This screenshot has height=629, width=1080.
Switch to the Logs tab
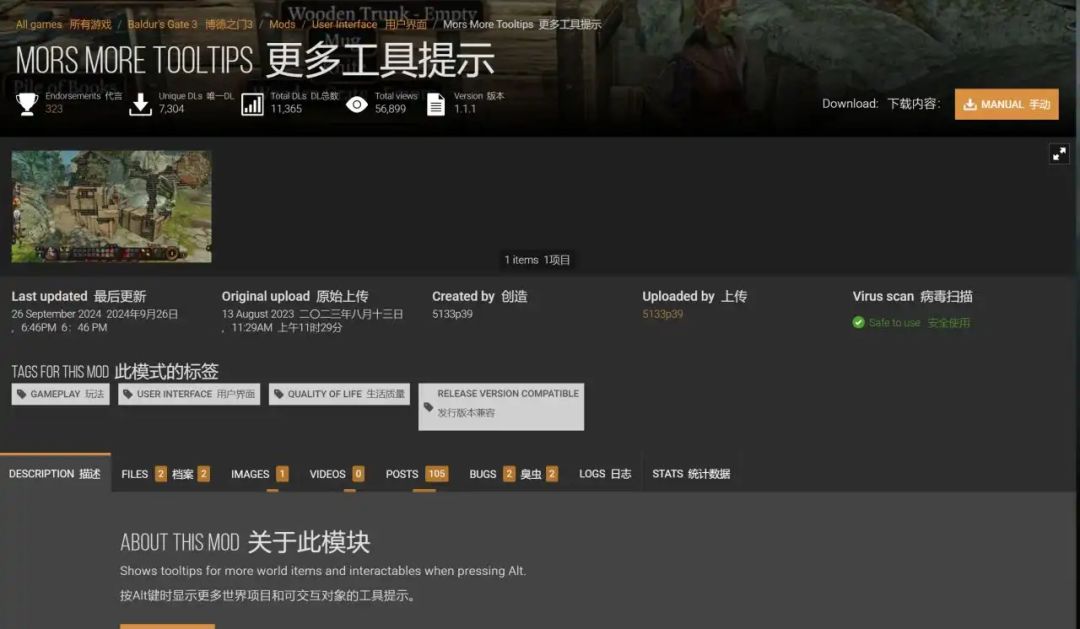[605, 474]
